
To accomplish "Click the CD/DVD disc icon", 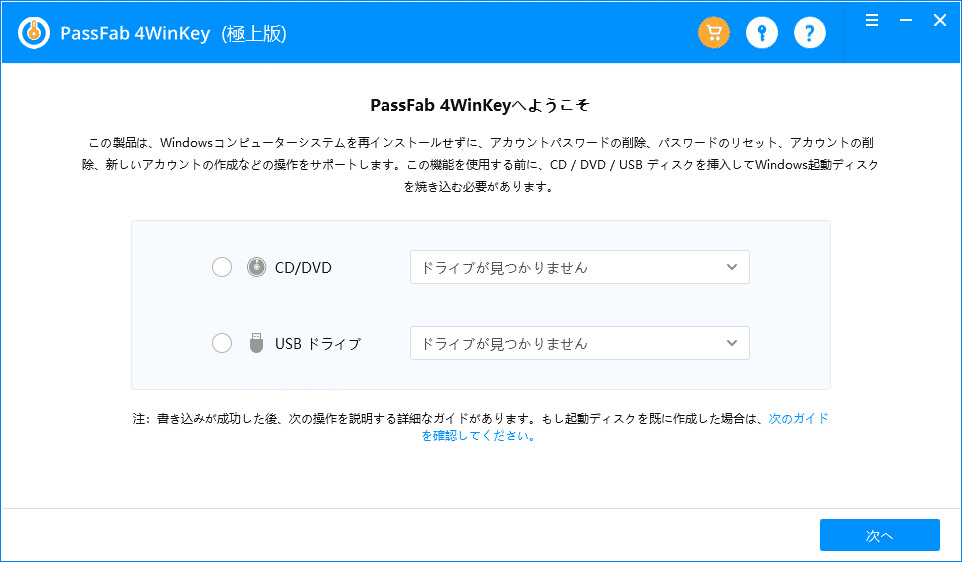I will pyautogui.click(x=257, y=267).
